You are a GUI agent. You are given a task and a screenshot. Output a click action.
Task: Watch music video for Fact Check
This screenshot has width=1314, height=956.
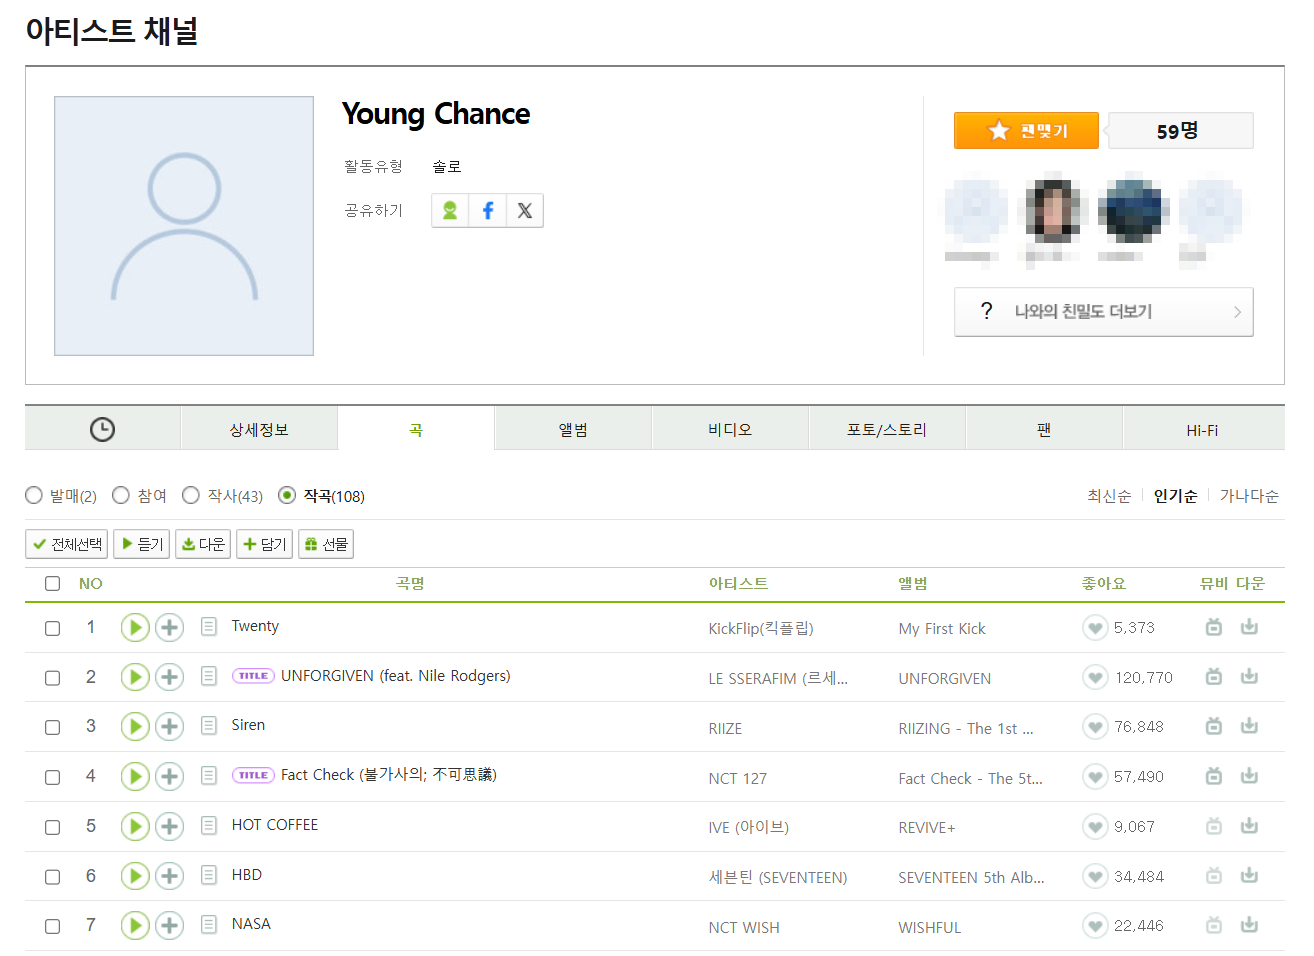click(x=1214, y=776)
